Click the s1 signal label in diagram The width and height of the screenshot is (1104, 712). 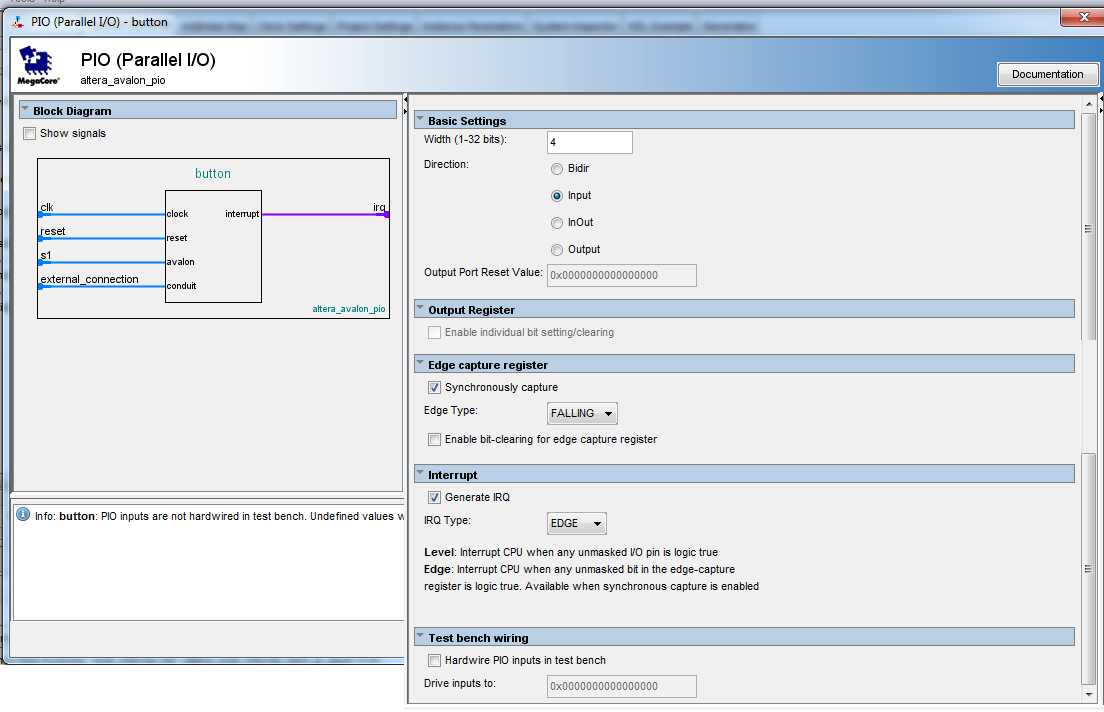[46, 255]
